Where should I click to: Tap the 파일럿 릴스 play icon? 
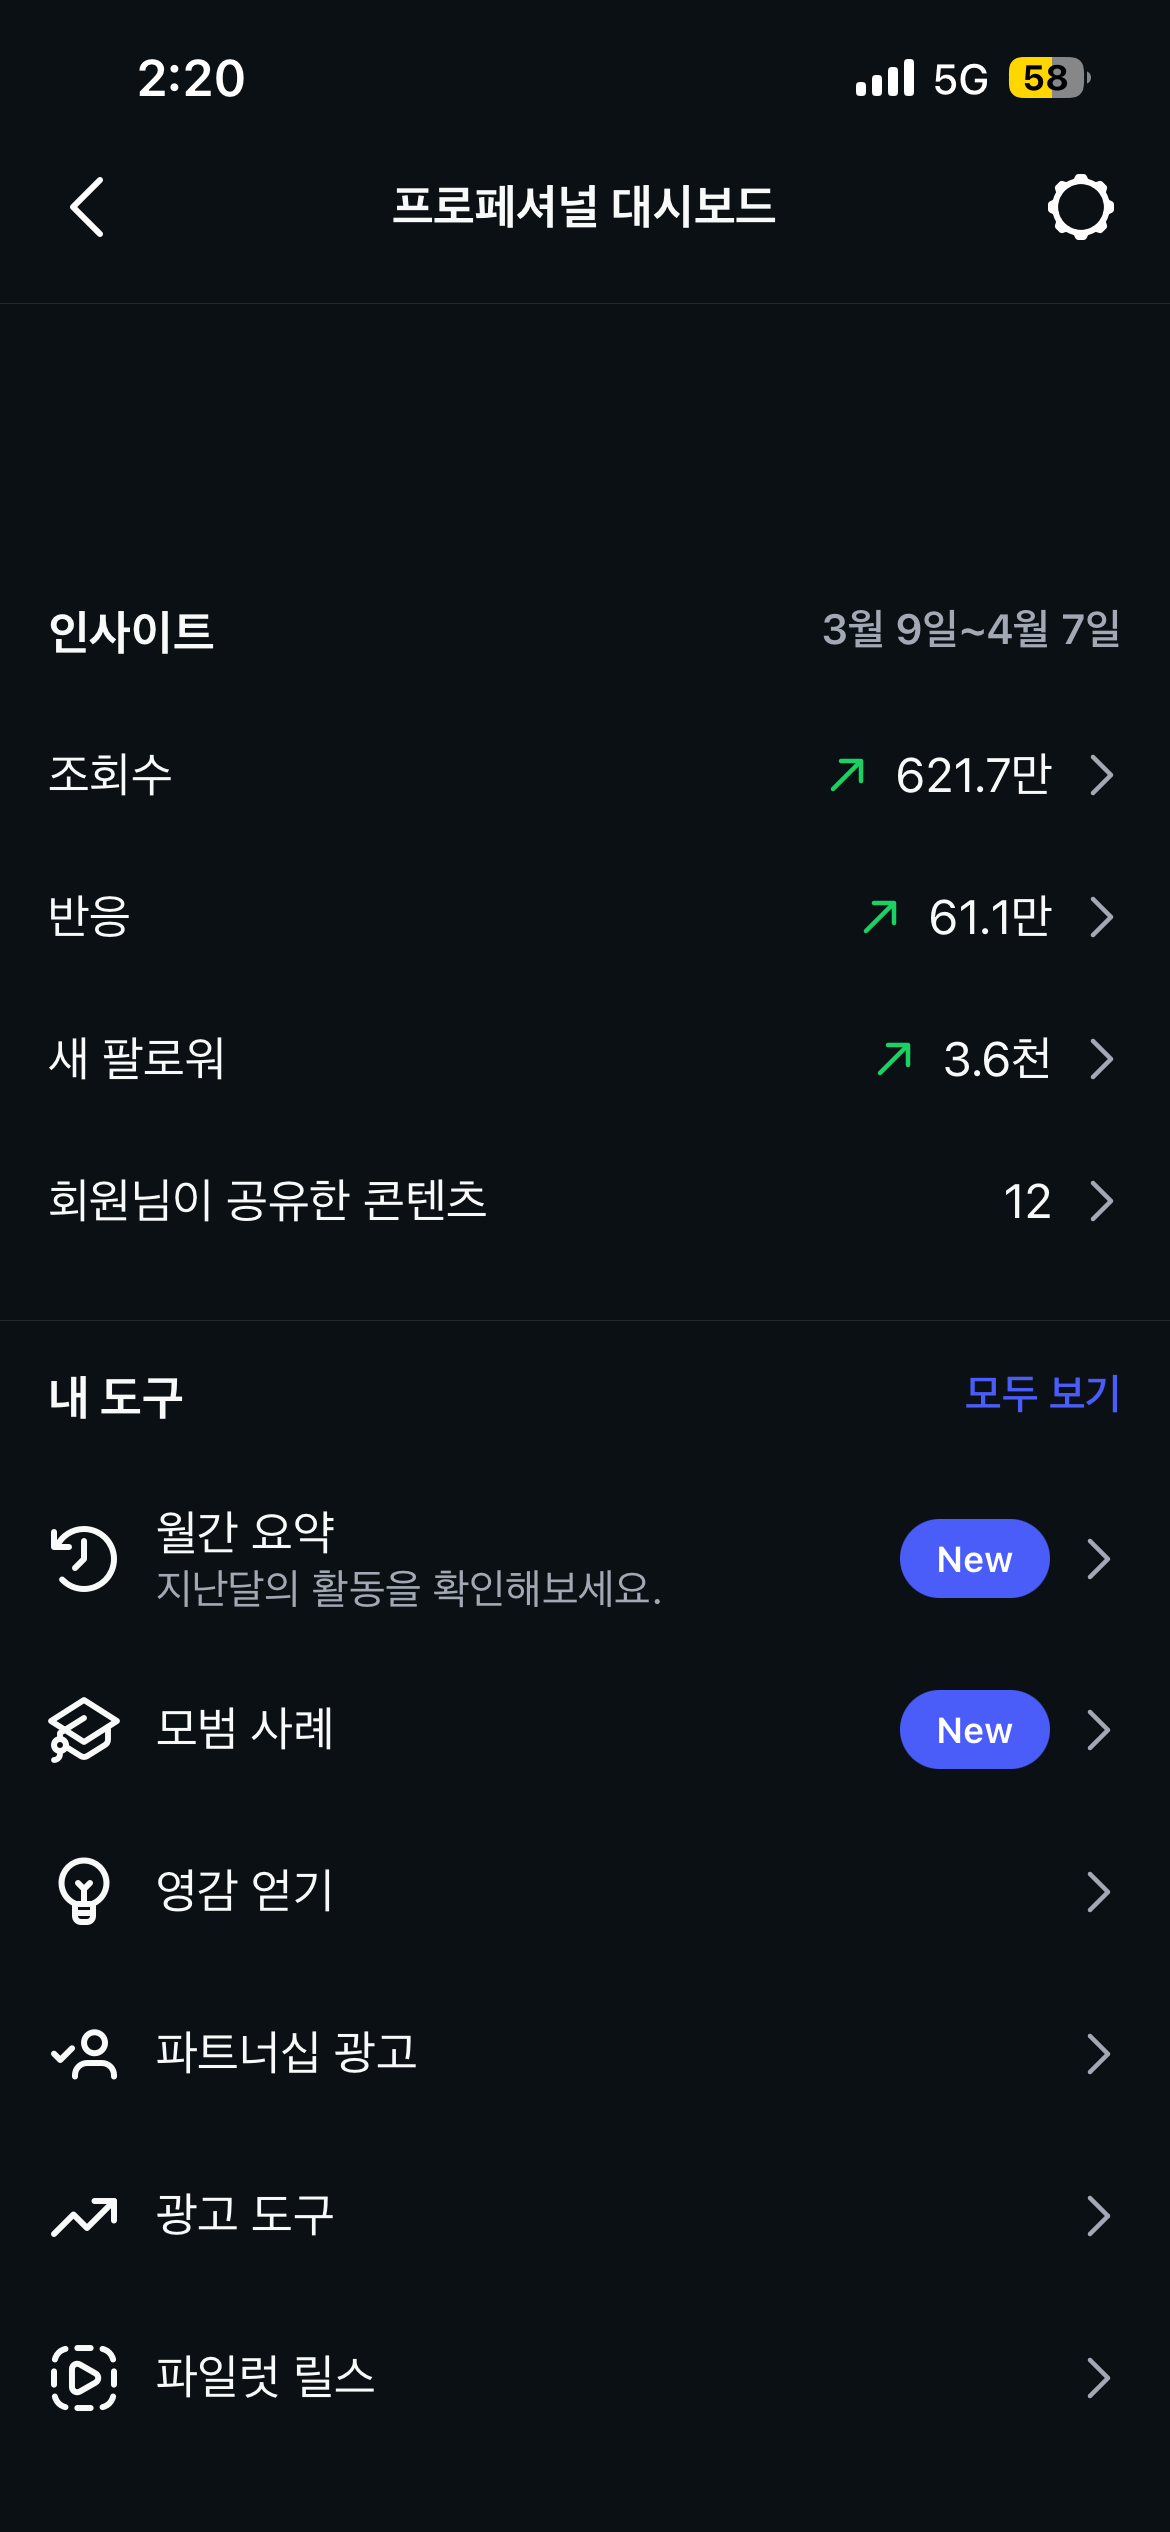pos(84,2377)
